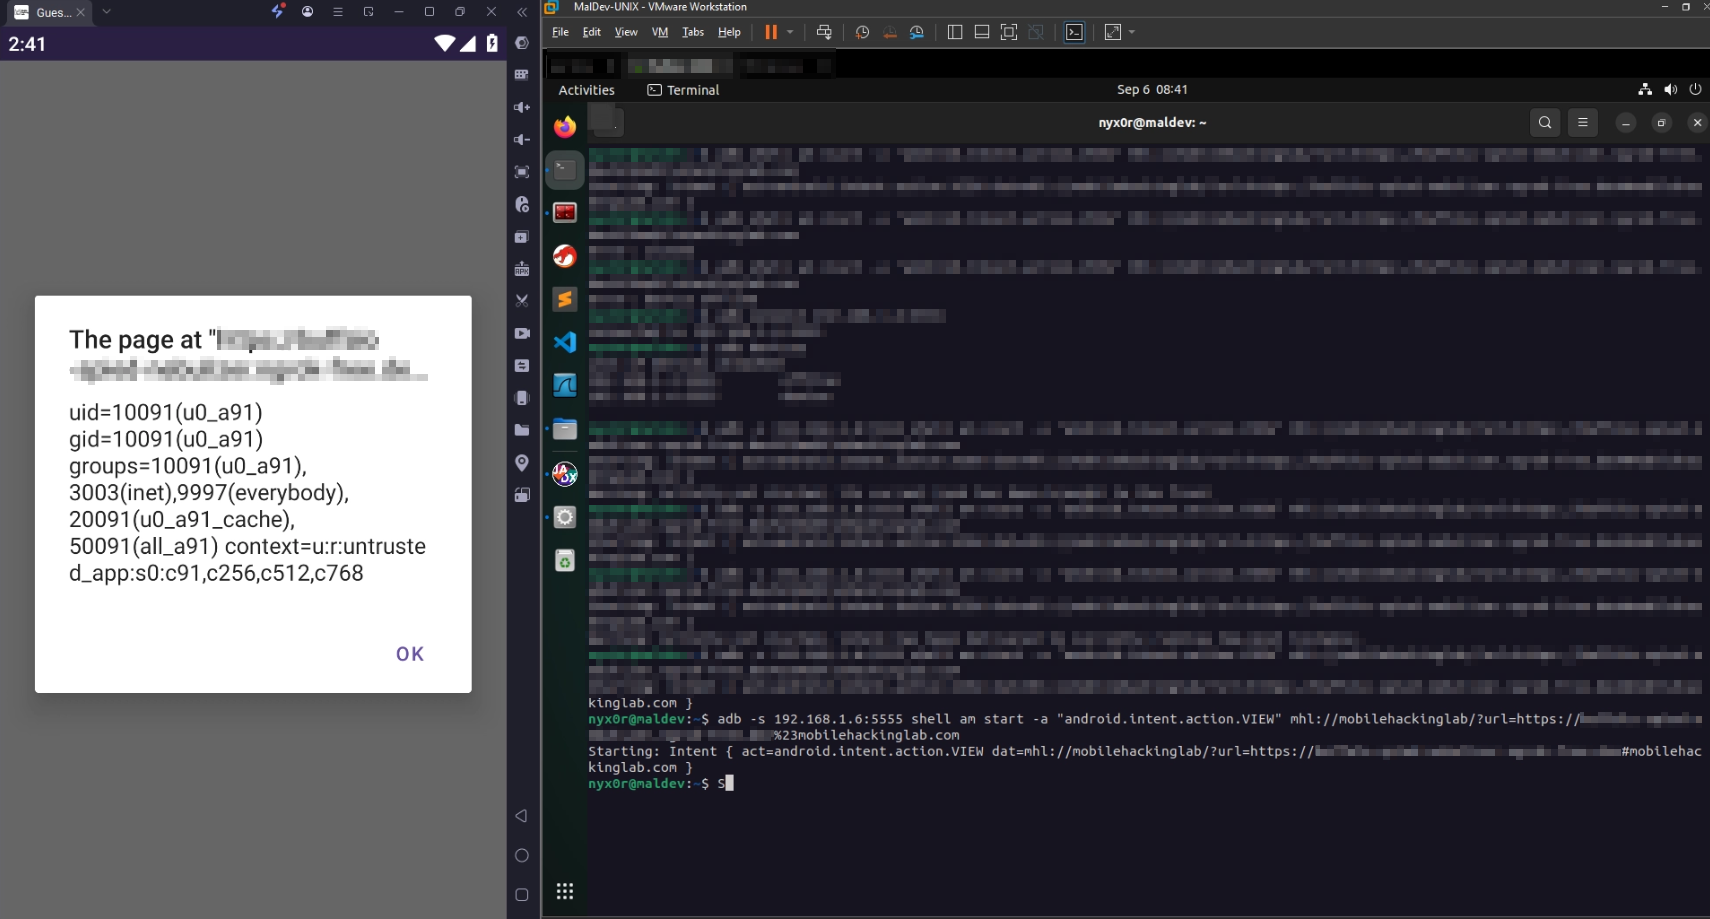This screenshot has width=1710, height=919.
Task: Toggle the thumbnail bar view
Action: tap(982, 32)
